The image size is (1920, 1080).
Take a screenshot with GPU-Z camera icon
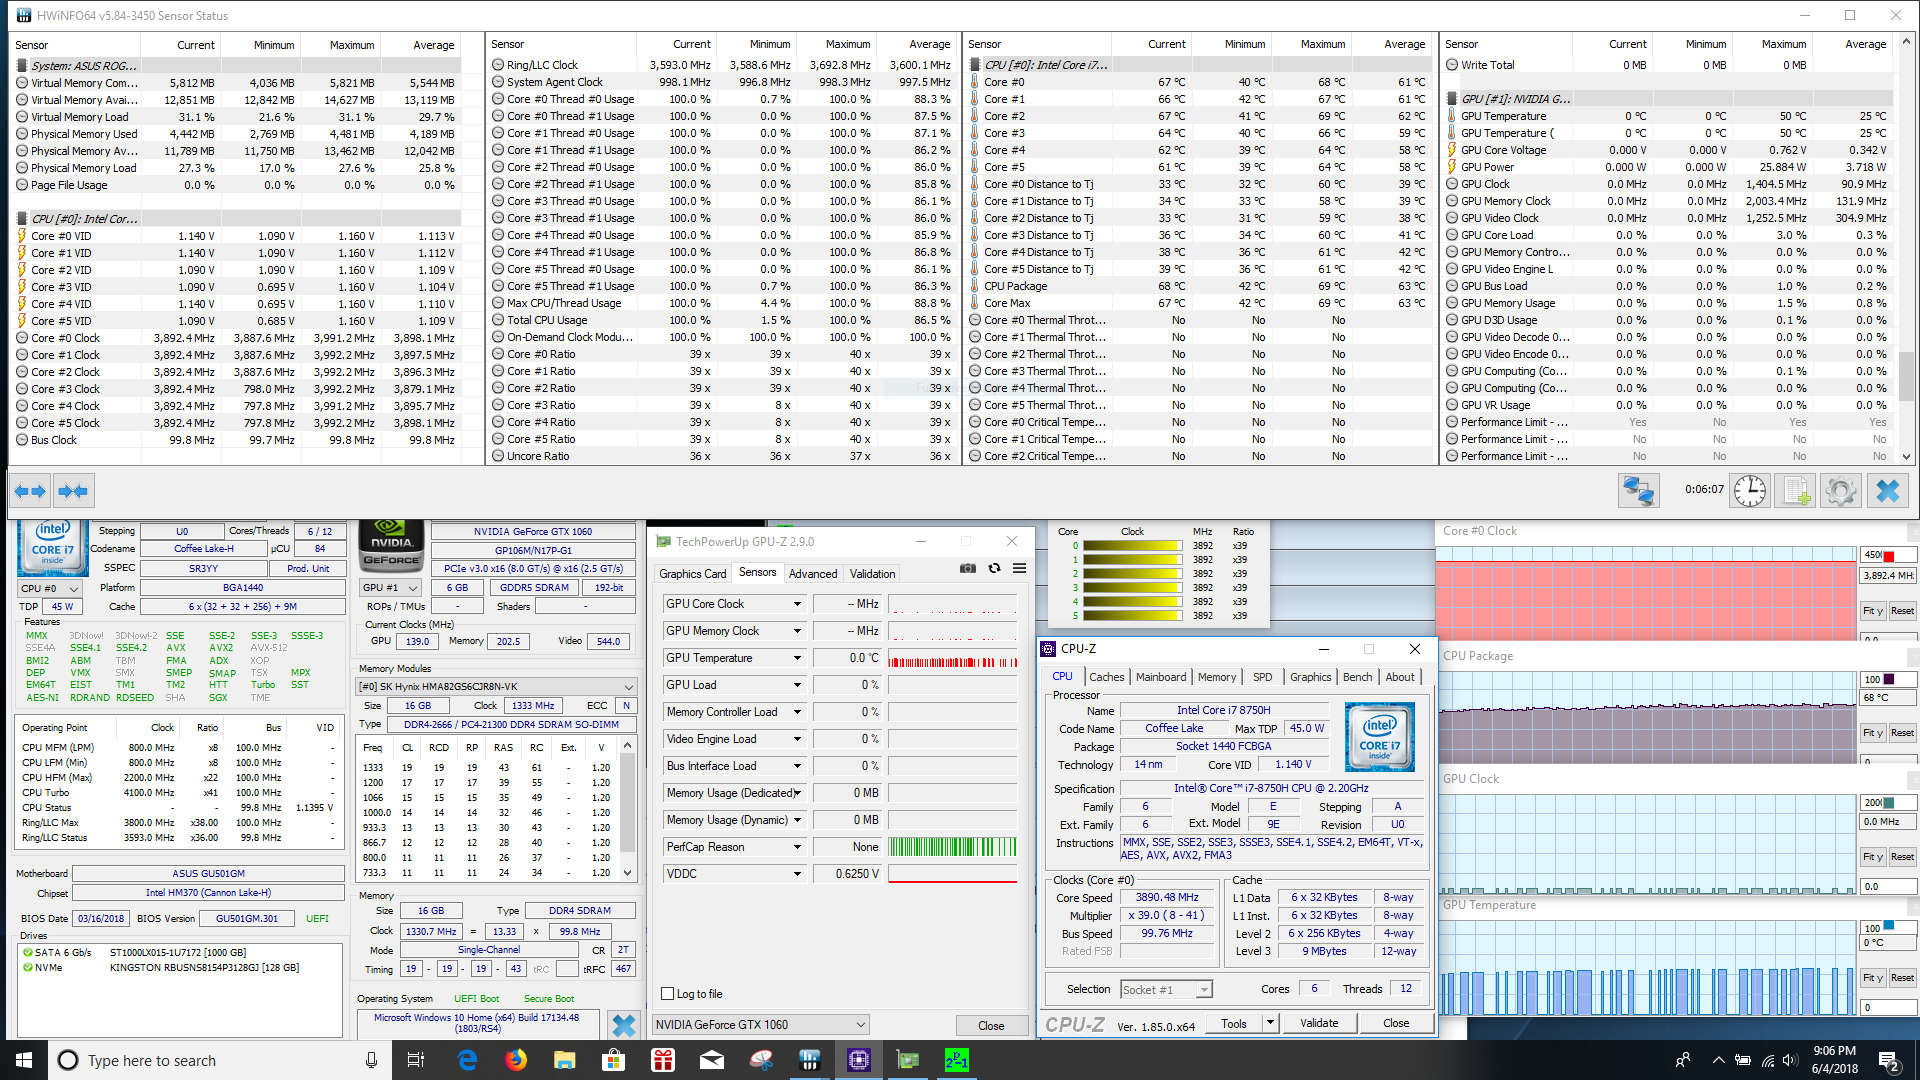click(968, 568)
